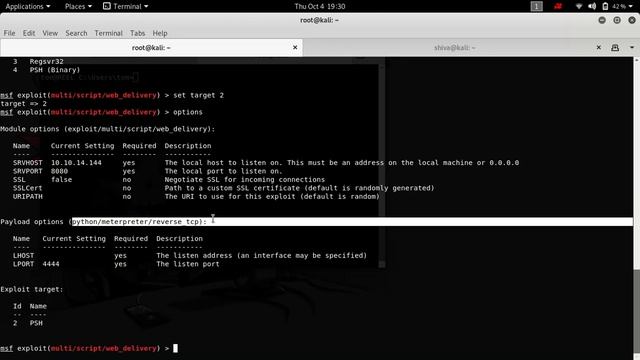The width and height of the screenshot is (640, 360).
Task: Open the Wi-Fi network icon
Action: point(579,6)
